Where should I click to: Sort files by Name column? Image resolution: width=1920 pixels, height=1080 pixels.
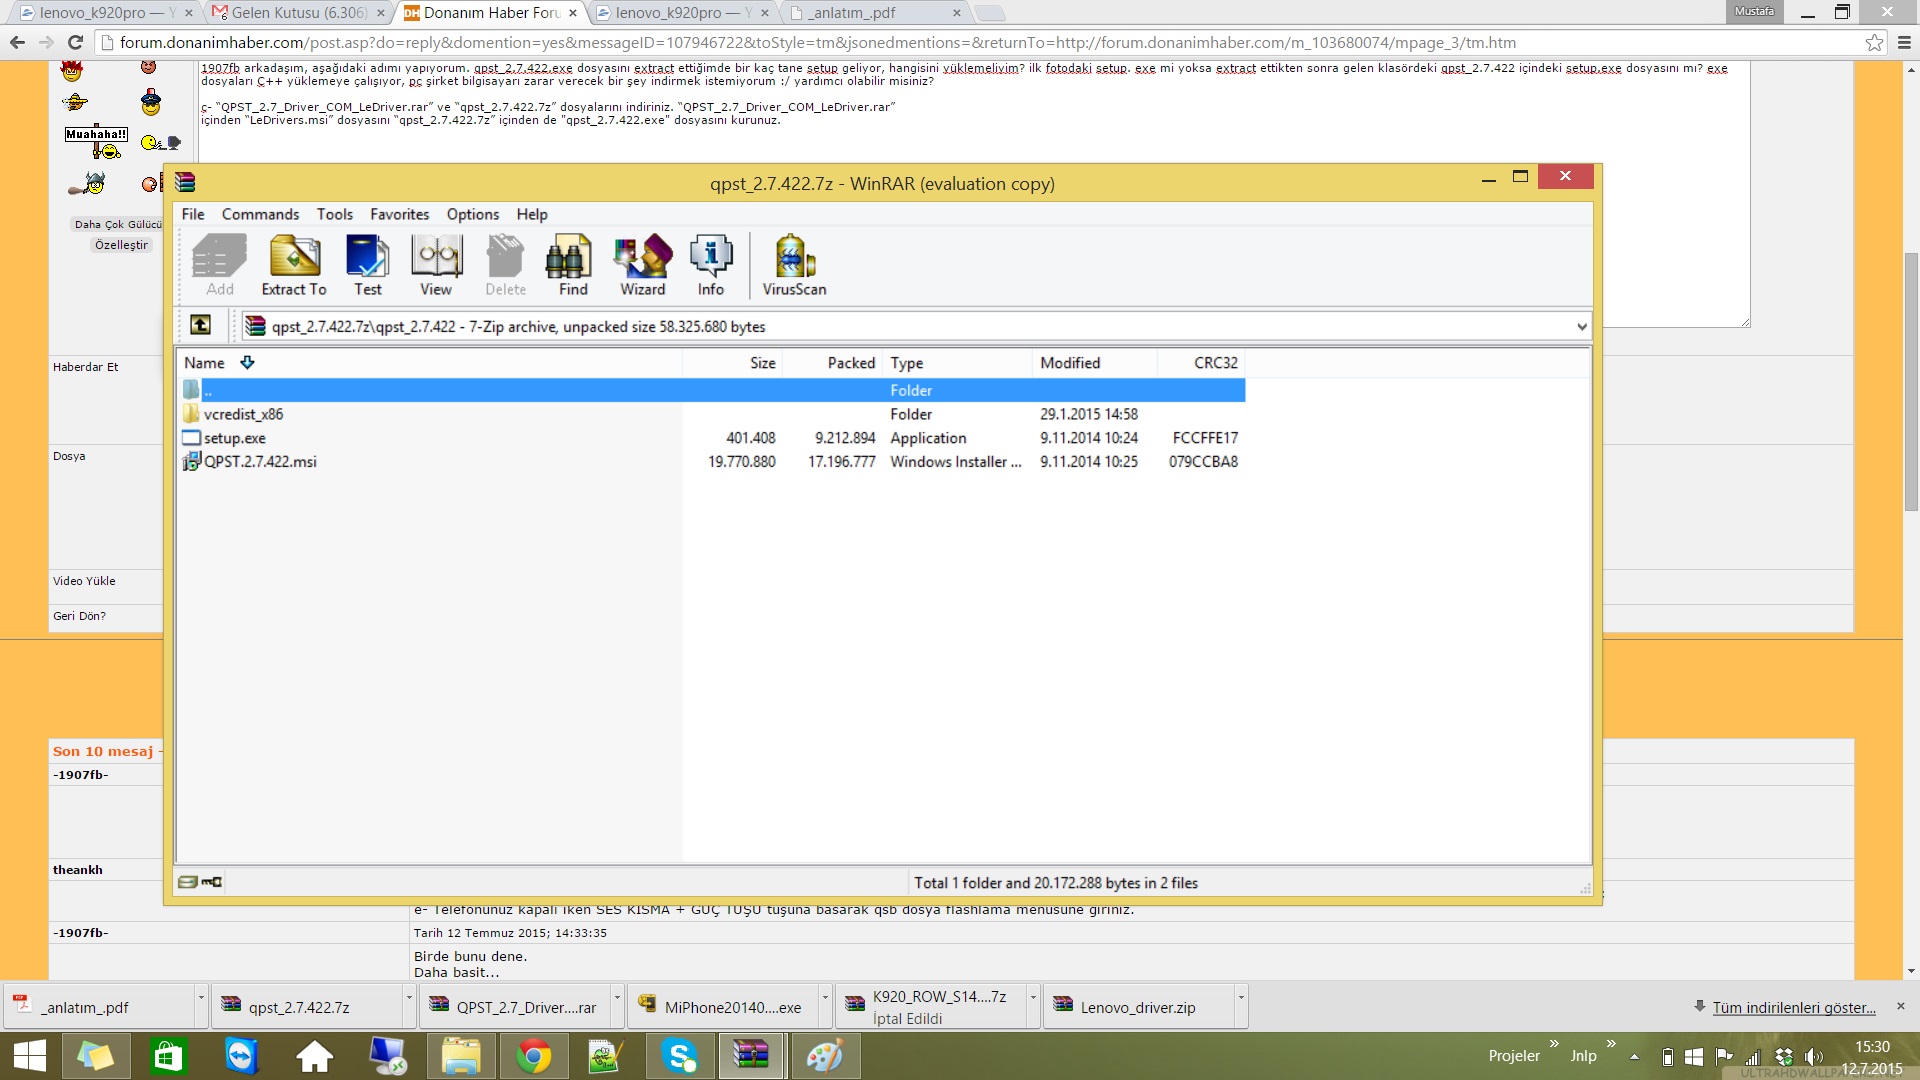[x=430, y=363]
